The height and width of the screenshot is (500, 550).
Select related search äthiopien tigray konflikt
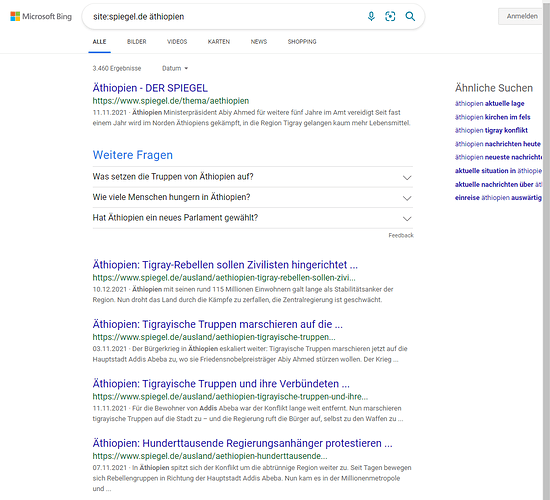pyautogui.click(x=491, y=131)
